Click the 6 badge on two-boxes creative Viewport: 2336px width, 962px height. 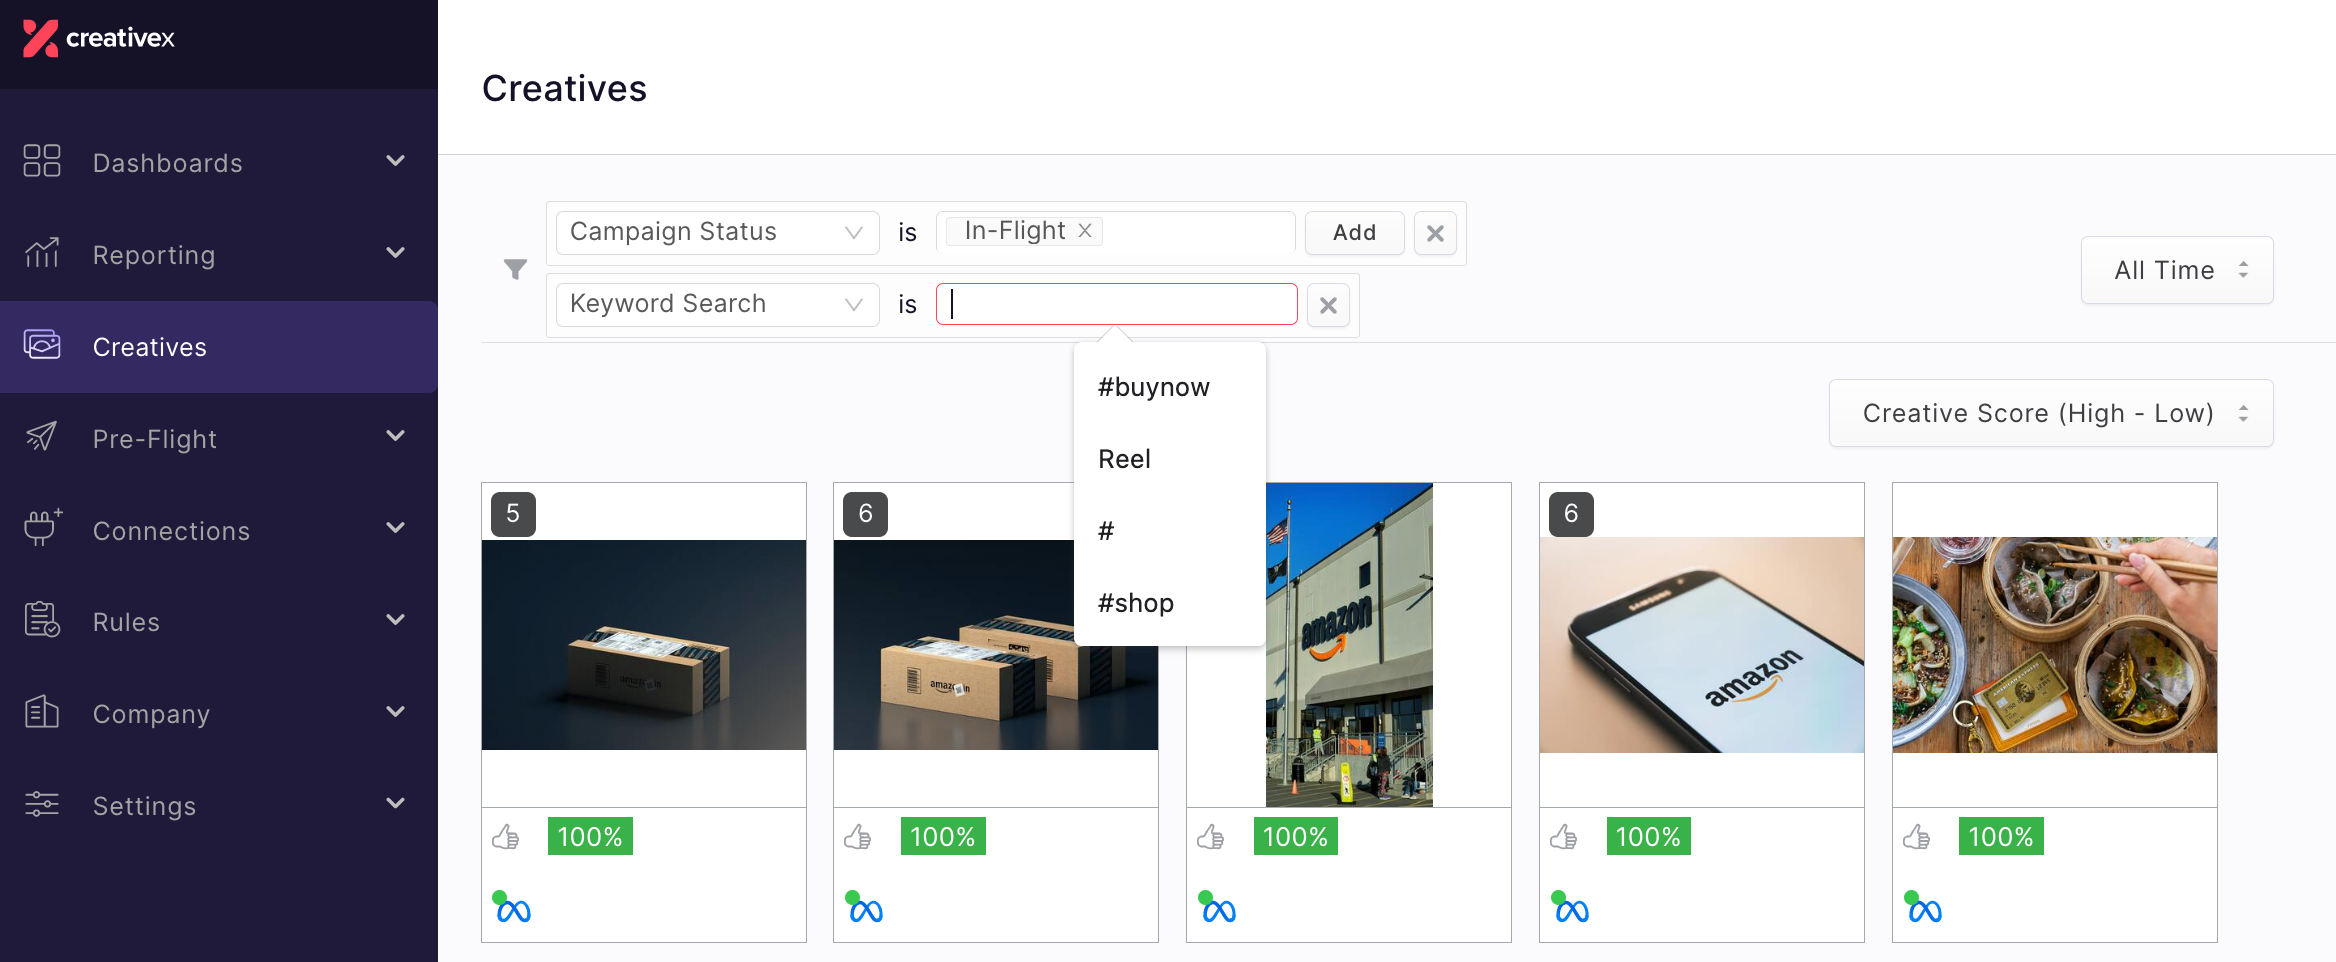point(865,514)
